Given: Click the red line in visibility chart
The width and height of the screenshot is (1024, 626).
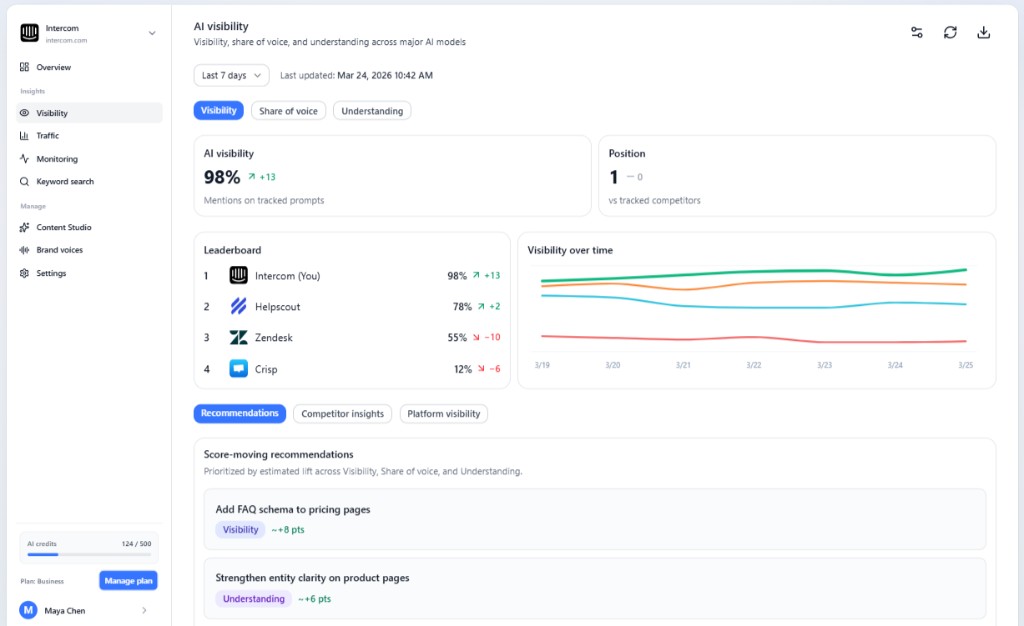Looking at the screenshot, I should tap(754, 338).
